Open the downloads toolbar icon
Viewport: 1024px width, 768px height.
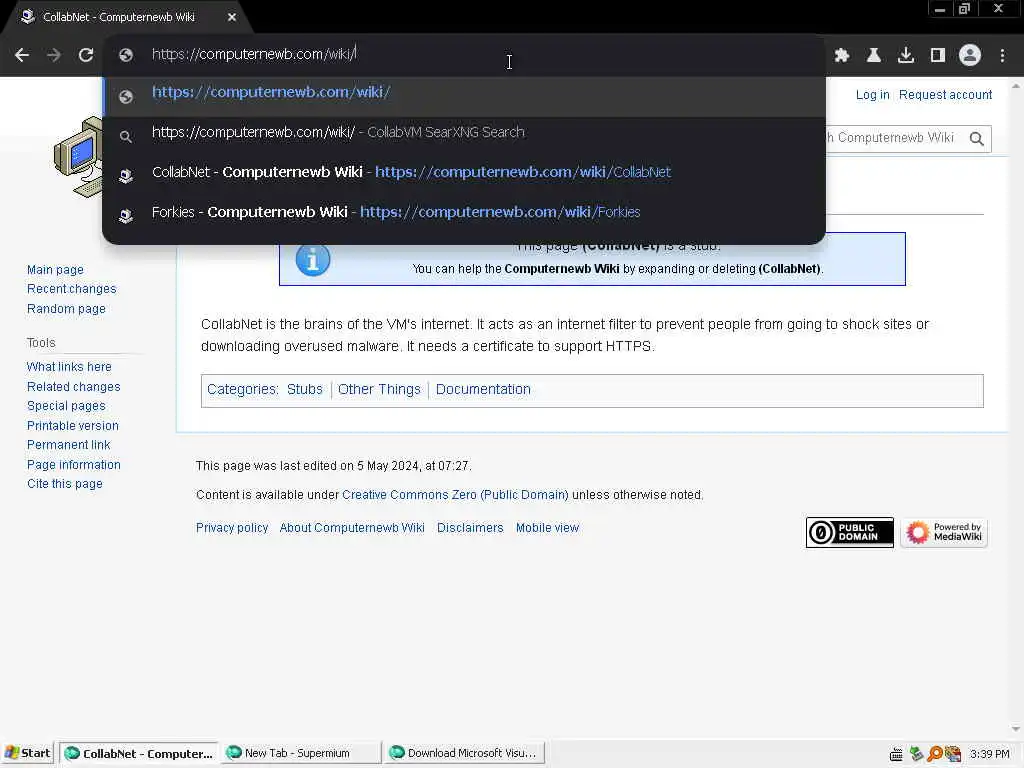(906, 55)
